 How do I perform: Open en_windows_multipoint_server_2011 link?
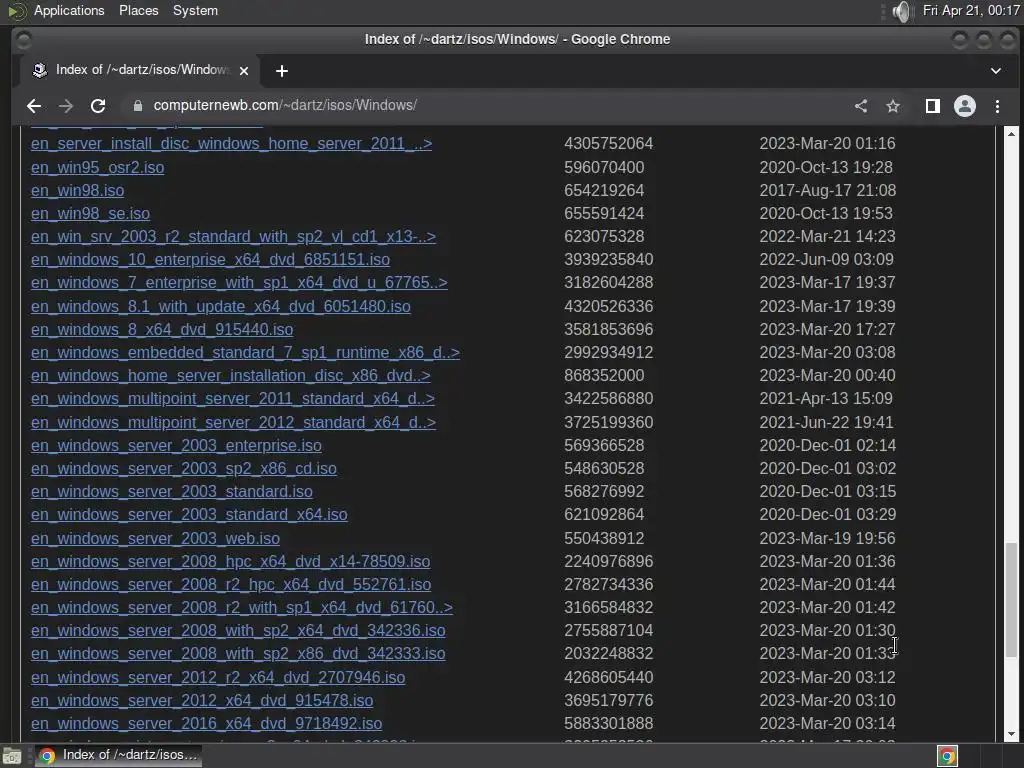coord(232,398)
